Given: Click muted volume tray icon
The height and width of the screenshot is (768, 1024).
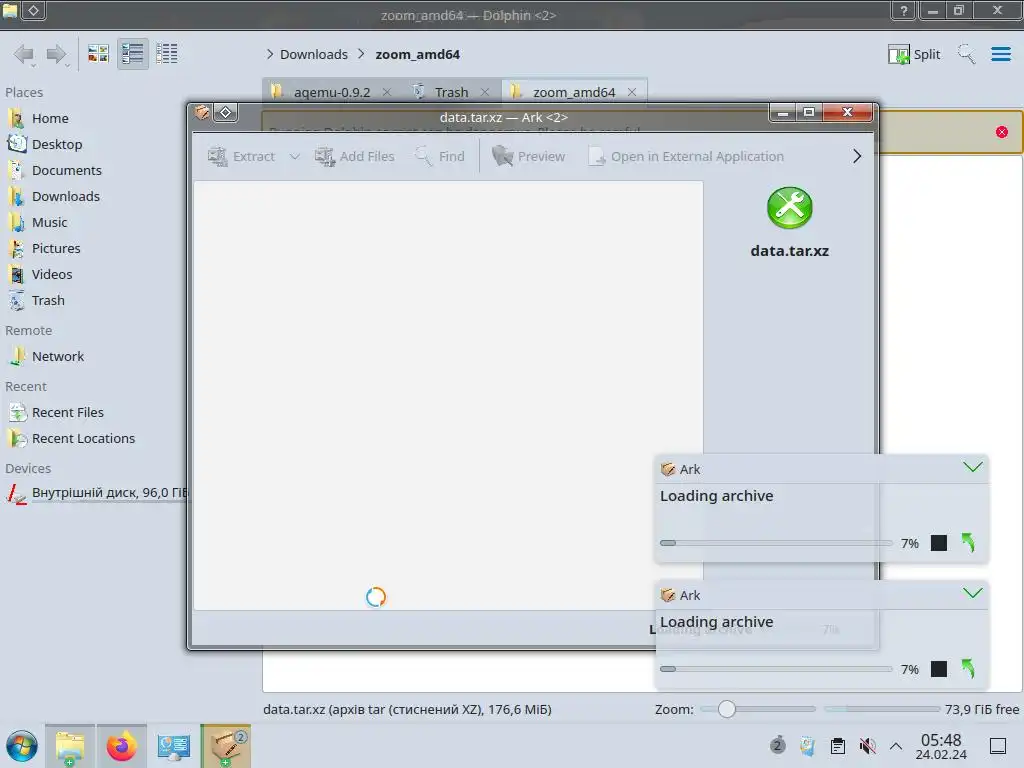Looking at the screenshot, I should pos(867,745).
